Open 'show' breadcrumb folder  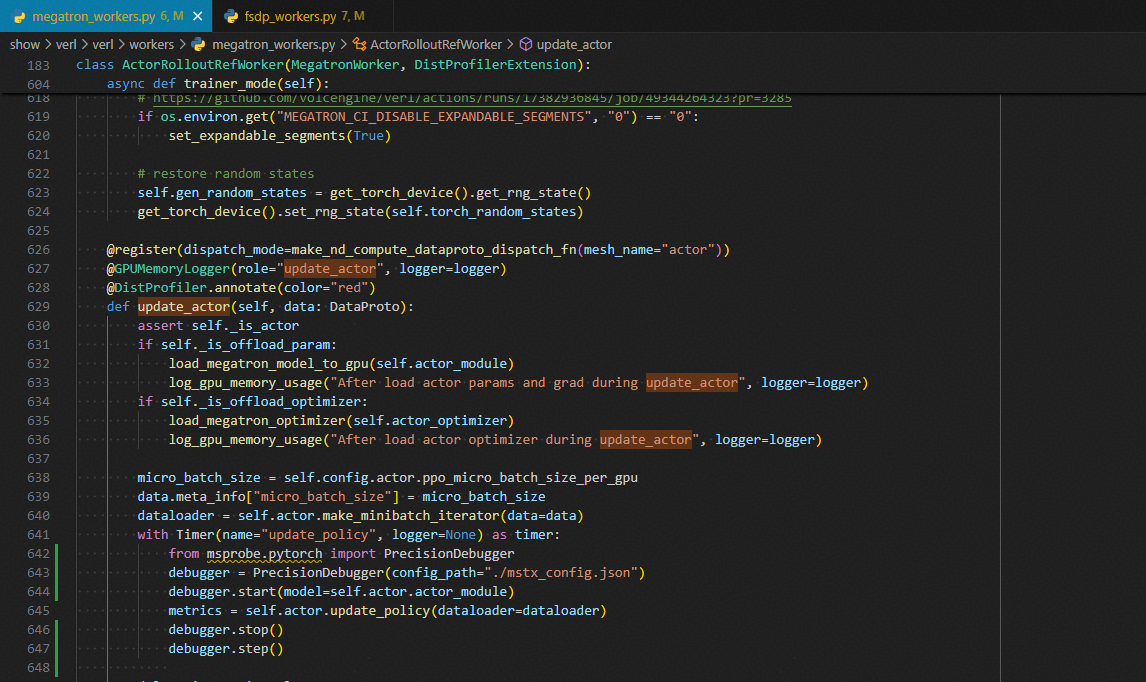pyautogui.click(x=25, y=45)
